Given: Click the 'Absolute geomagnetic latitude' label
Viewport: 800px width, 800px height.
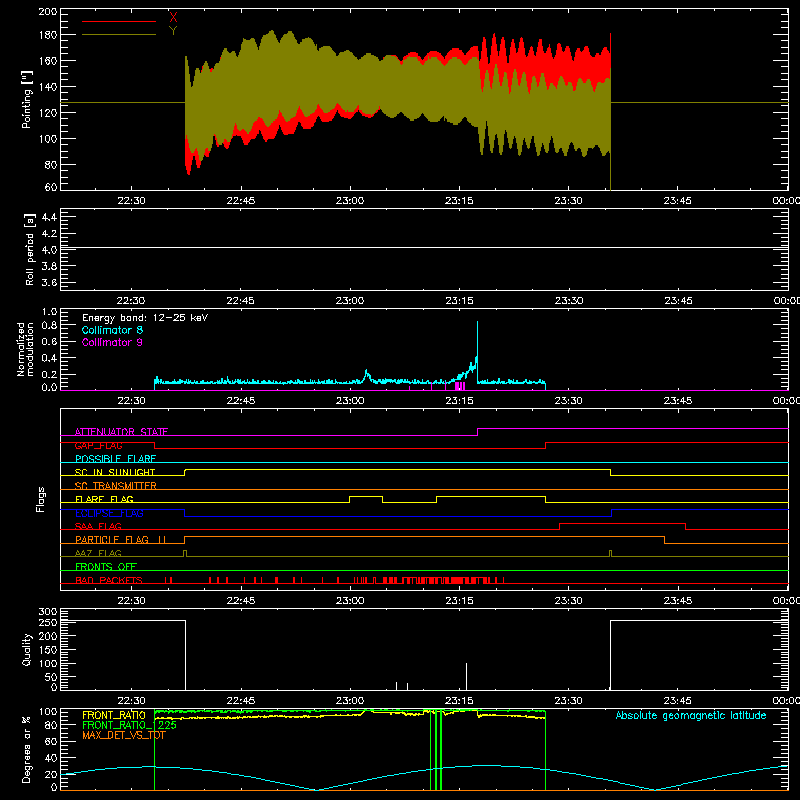Looking at the screenshot, I should tap(691, 716).
